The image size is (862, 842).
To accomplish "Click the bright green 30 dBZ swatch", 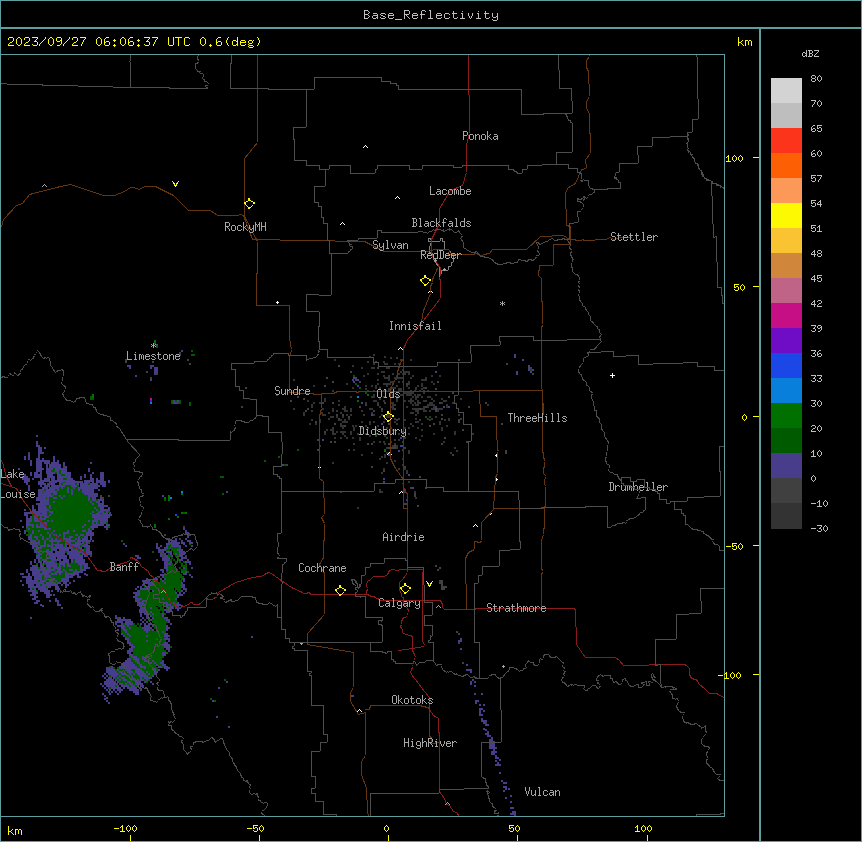I will point(786,416).
